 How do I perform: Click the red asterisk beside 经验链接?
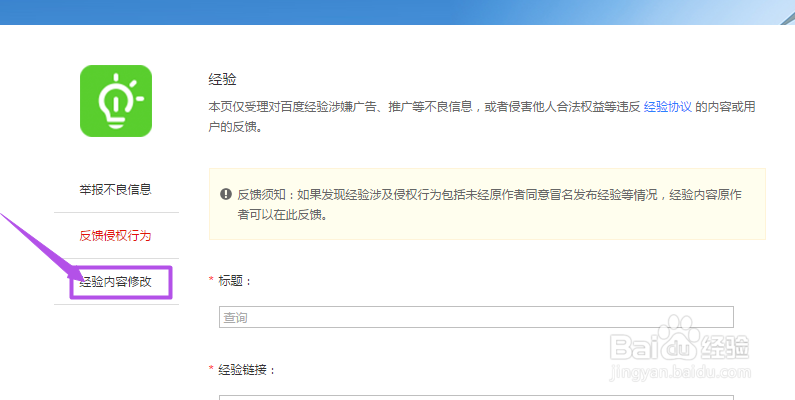(212, 369)
